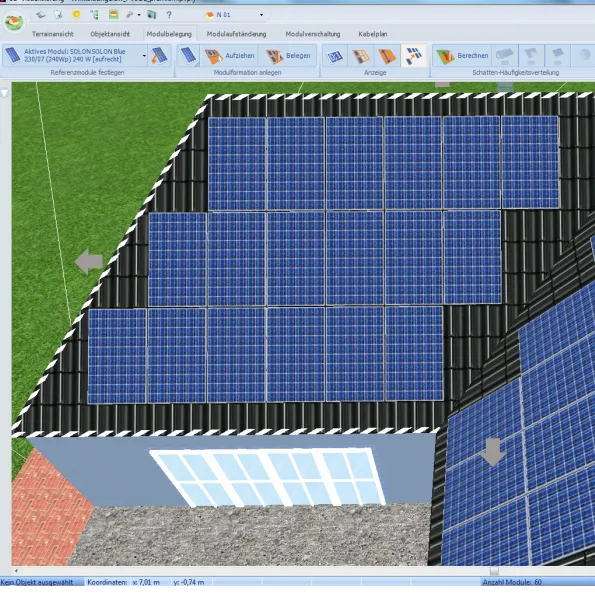
Task: Click the 'Kein Objekt ausgewählt' status text
Action: [x=36, y=582]
